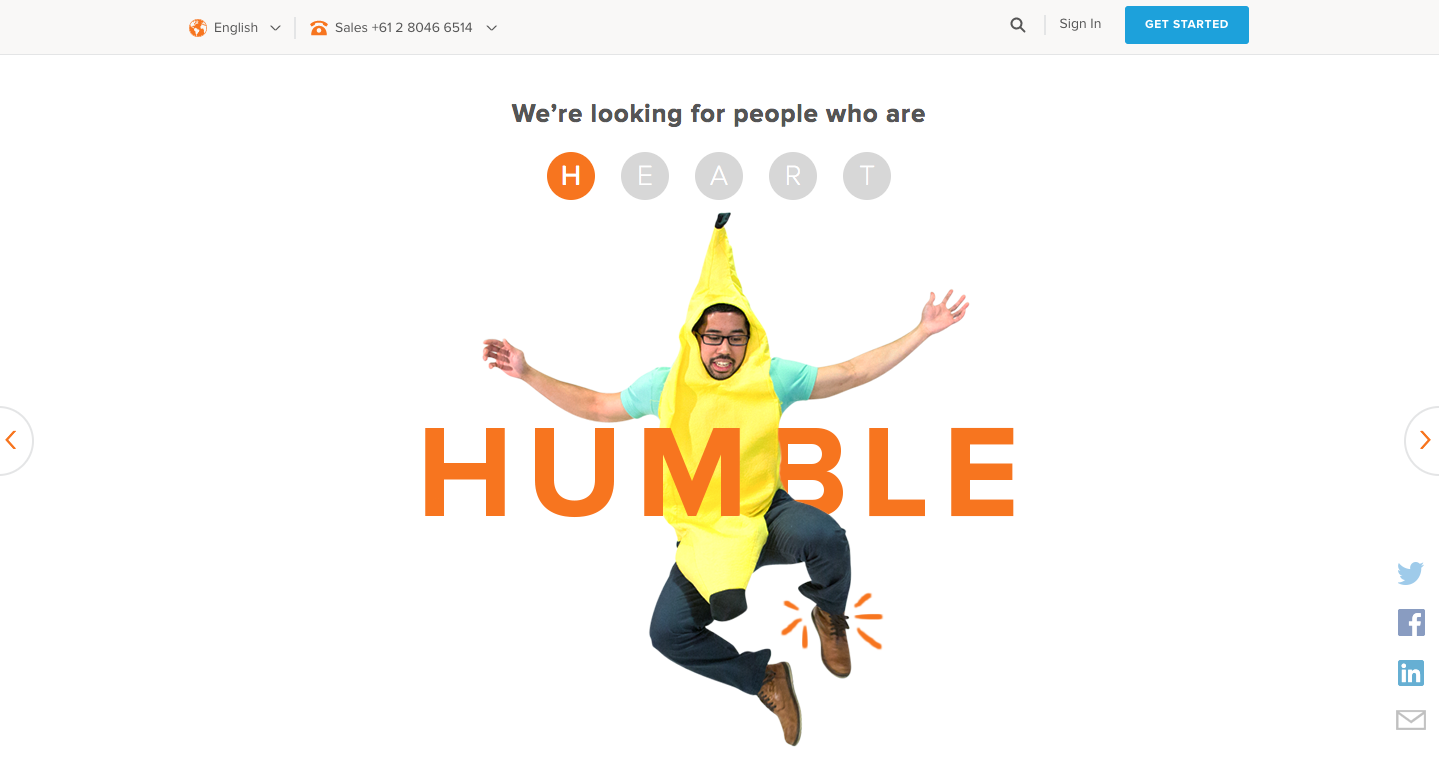Go to next slide with right arrow
1439x777 pixels.
(1424, 440)
